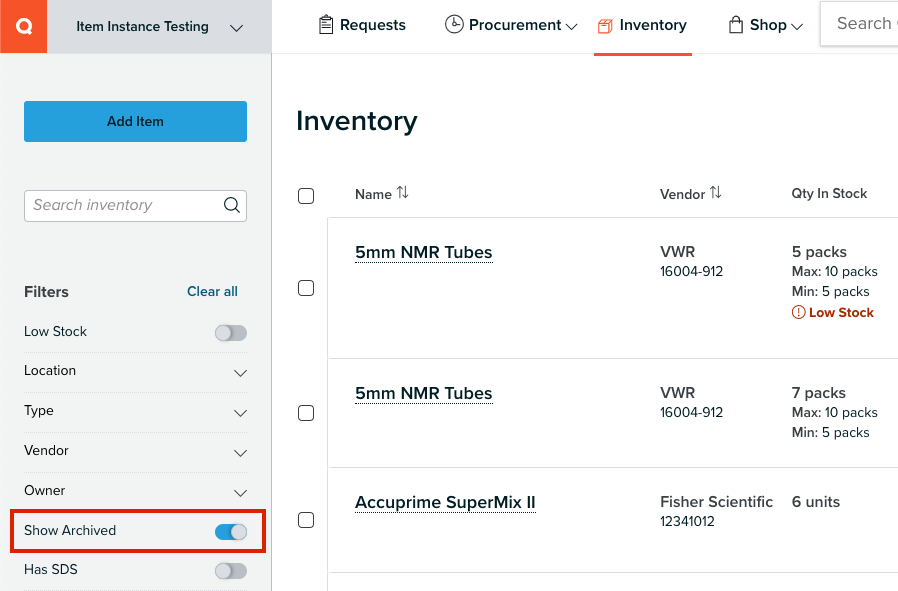This screenshot has height=591, width=898.
Task: Click the magnifier icon in Search inventory
Action: [x=231, y=205]
